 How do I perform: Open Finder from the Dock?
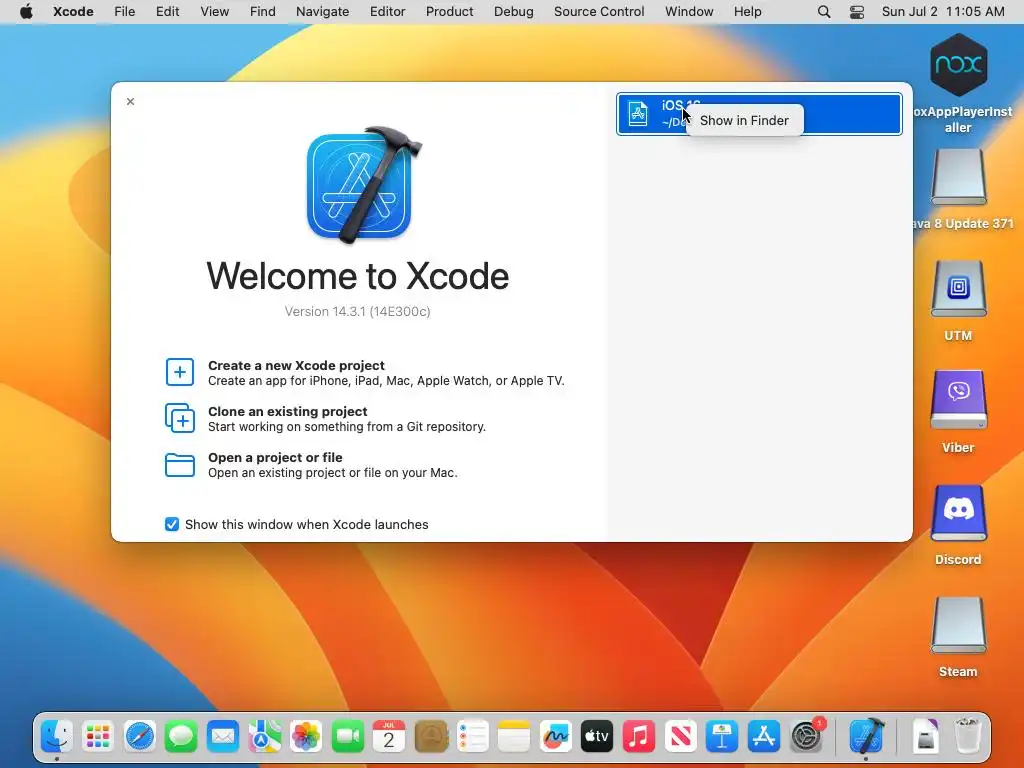(x=57, y=737)
